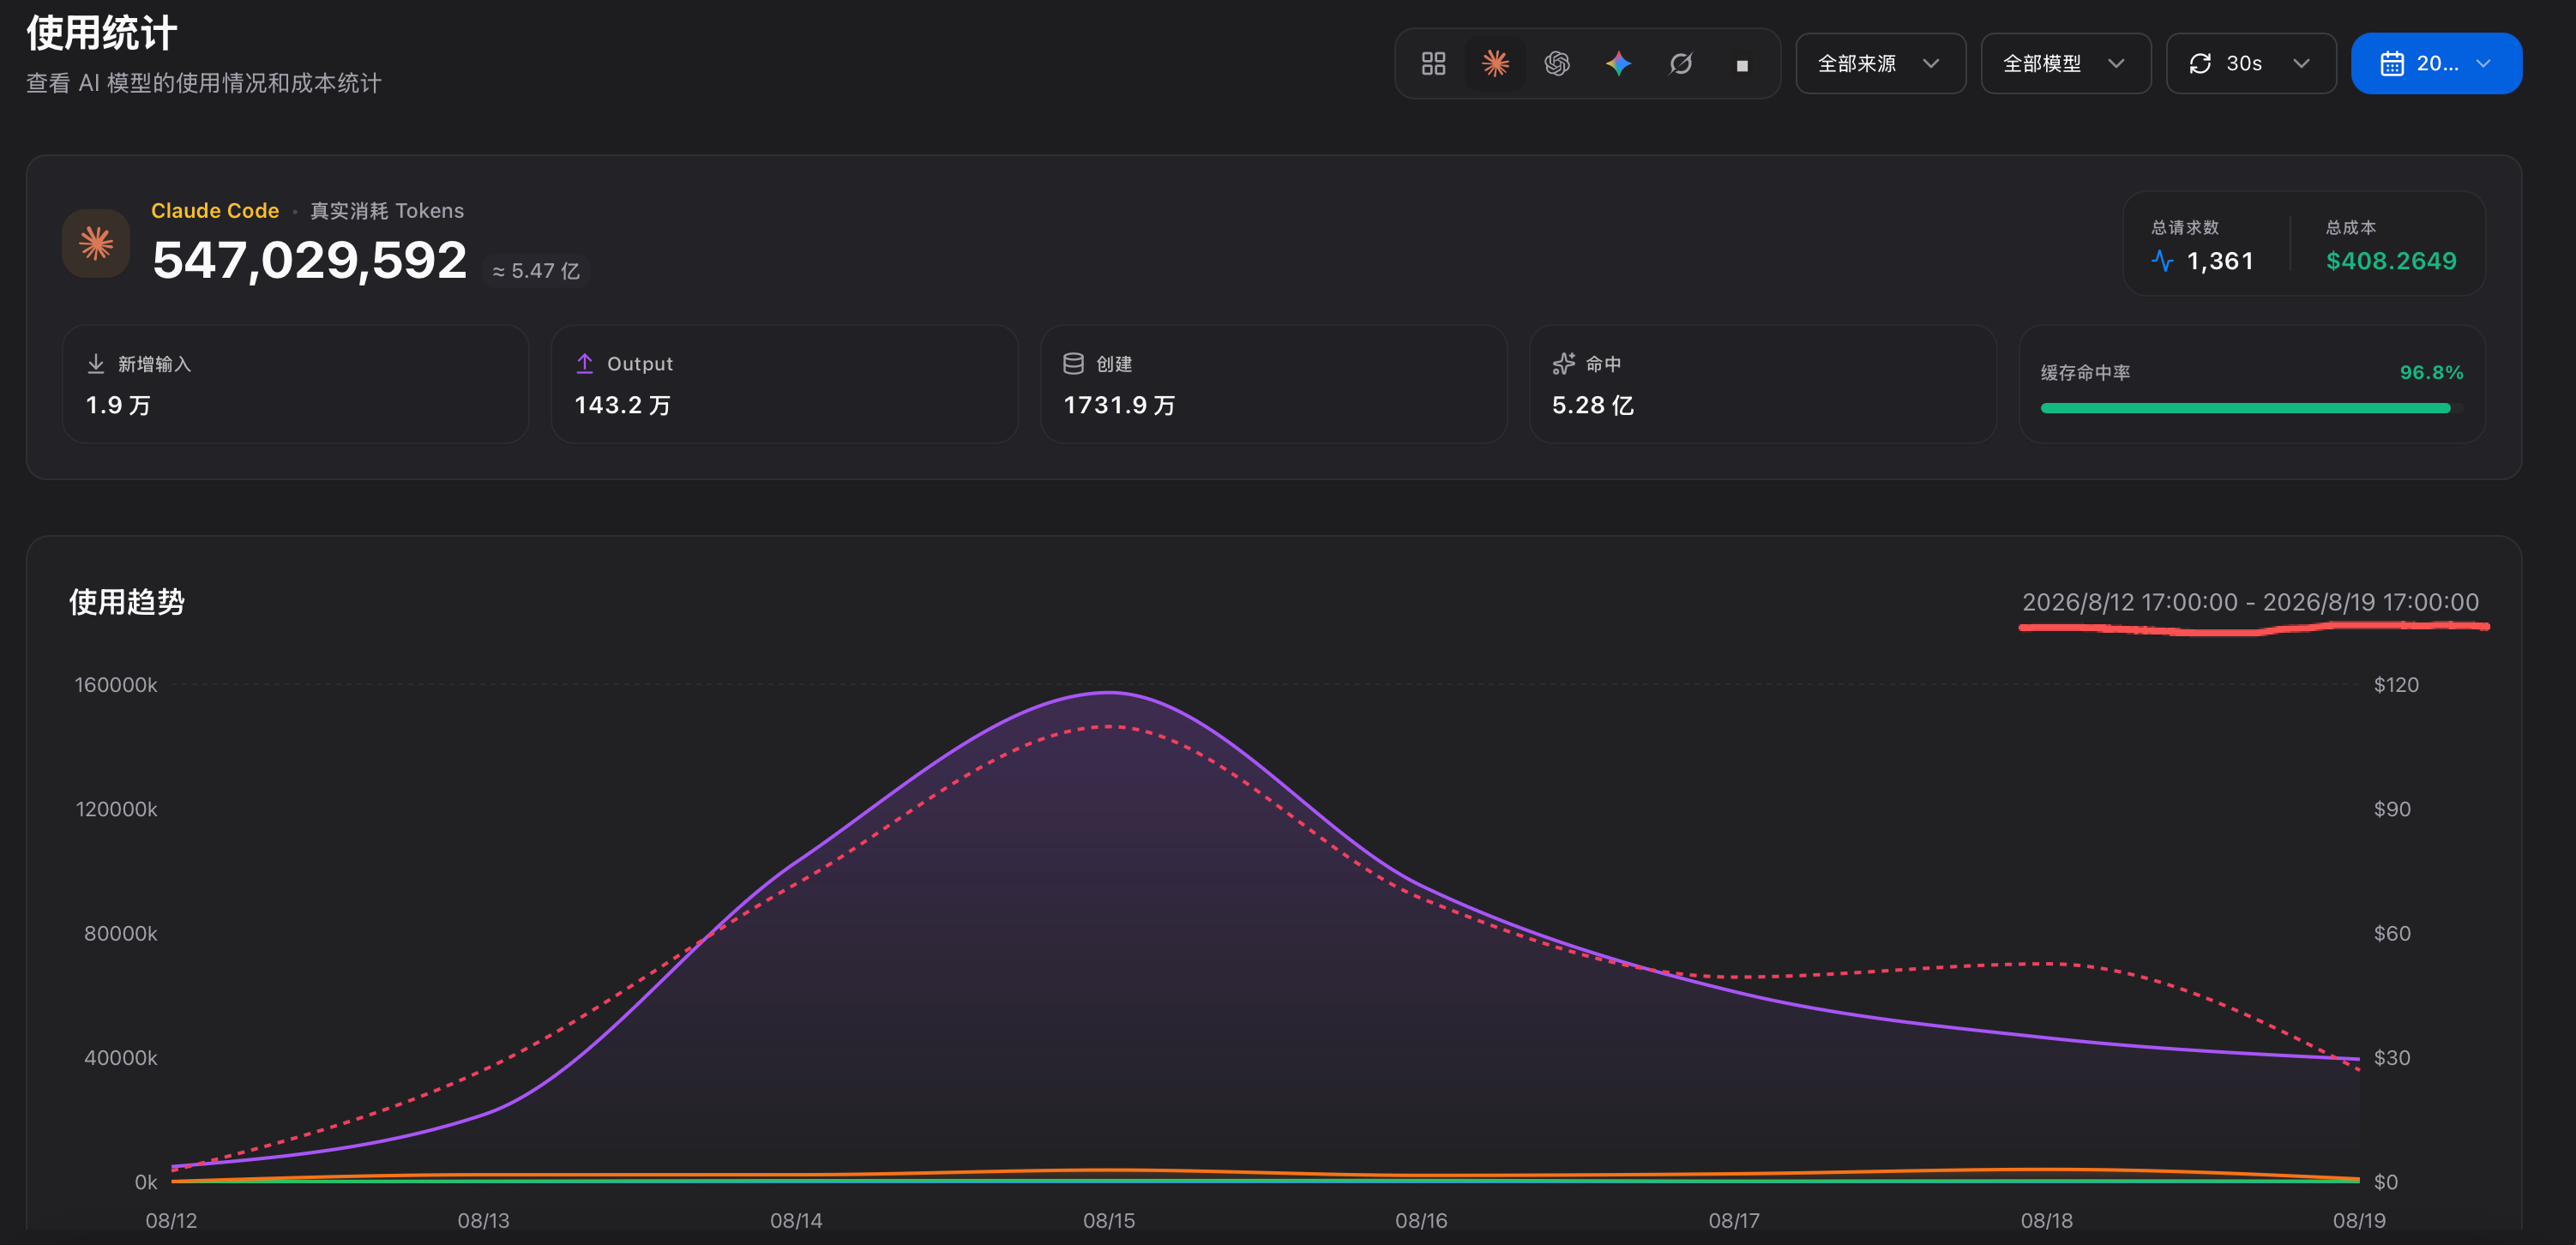The height and width of the screenshot is (1245, 2576).
Task: Click the 新增输入 stat card
Action: [x=295, y=384]
